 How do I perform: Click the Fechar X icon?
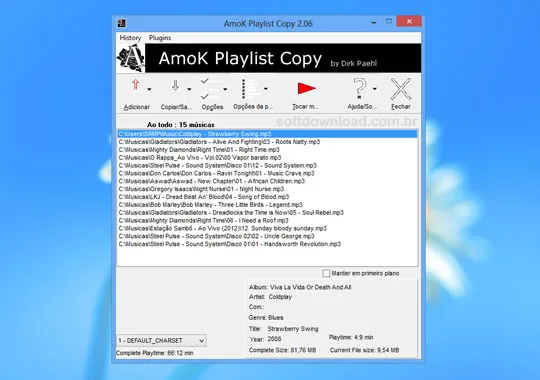[401, 89]
